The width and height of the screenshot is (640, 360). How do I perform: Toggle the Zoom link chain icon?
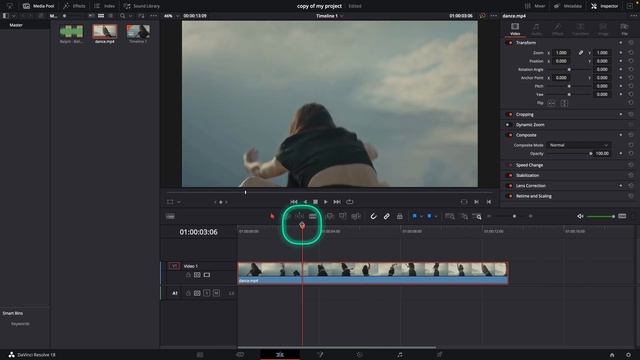coord(580,53)
